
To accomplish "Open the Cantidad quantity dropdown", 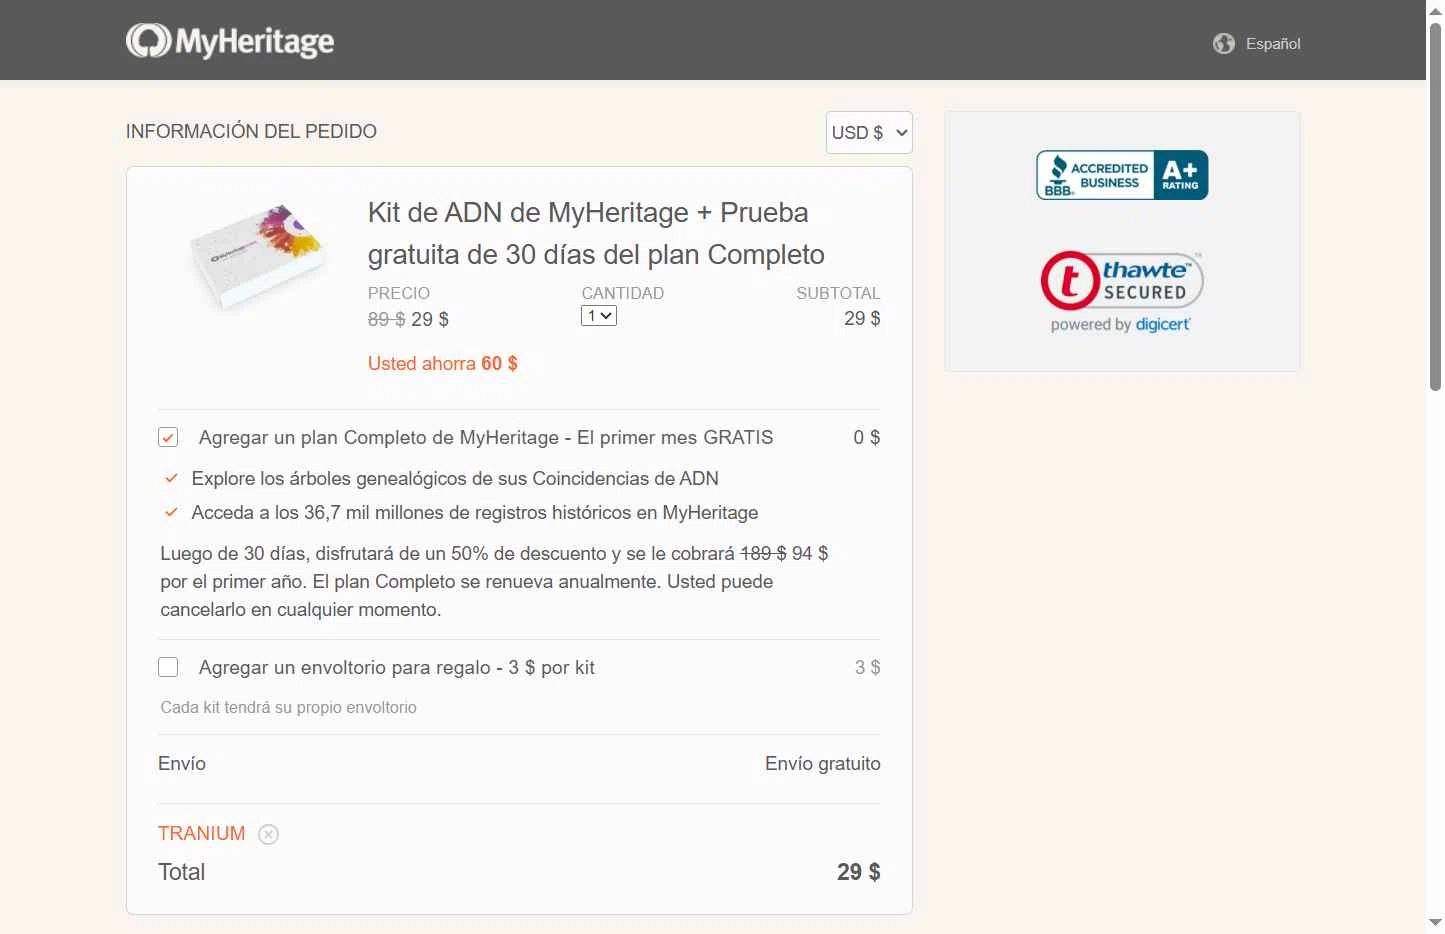I will pos(599,316).
